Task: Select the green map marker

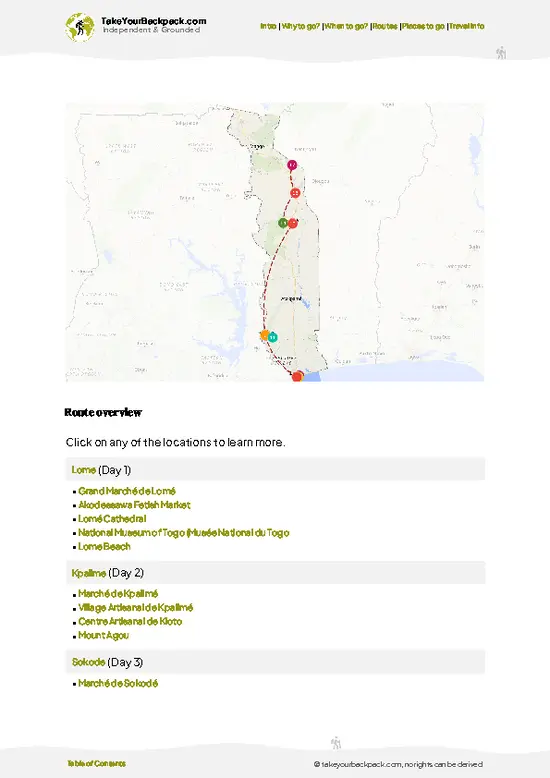Action: click(x=283, y=223)
